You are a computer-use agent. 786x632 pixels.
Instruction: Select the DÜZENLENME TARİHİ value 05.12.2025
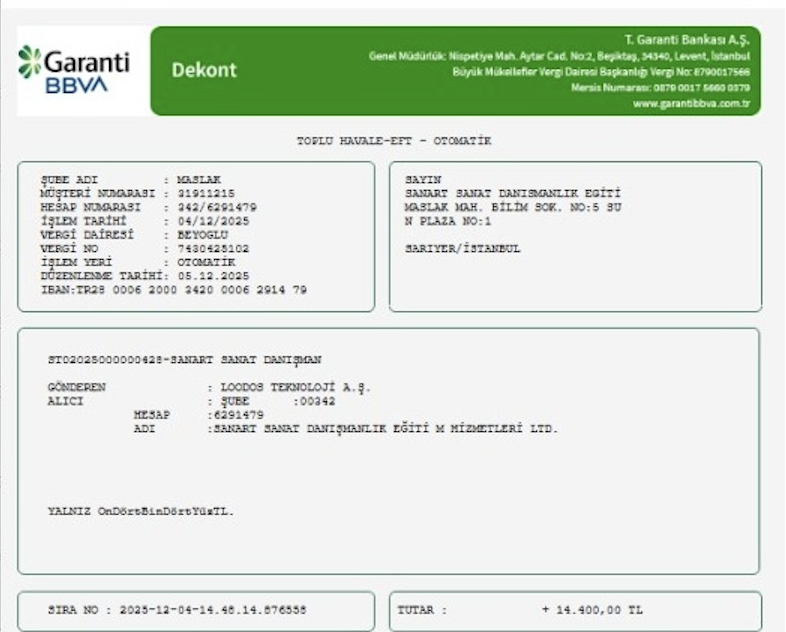pos(213,276)
